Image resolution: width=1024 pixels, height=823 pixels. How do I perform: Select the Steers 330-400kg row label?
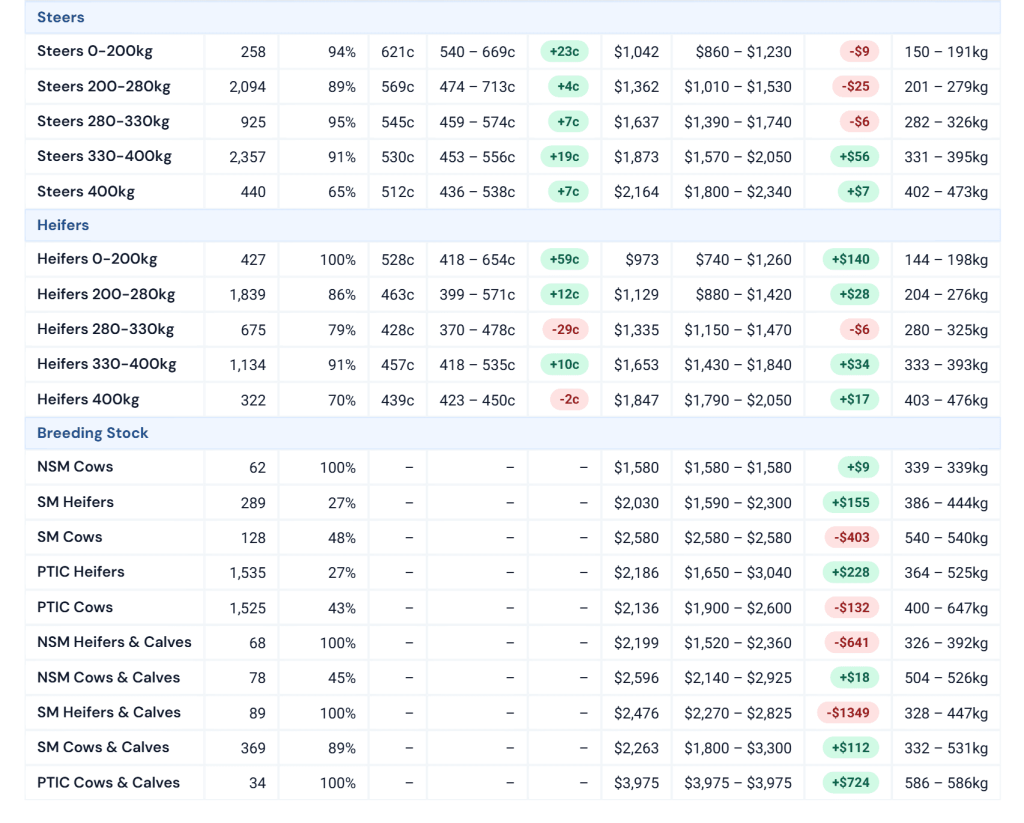coord(104,156)
